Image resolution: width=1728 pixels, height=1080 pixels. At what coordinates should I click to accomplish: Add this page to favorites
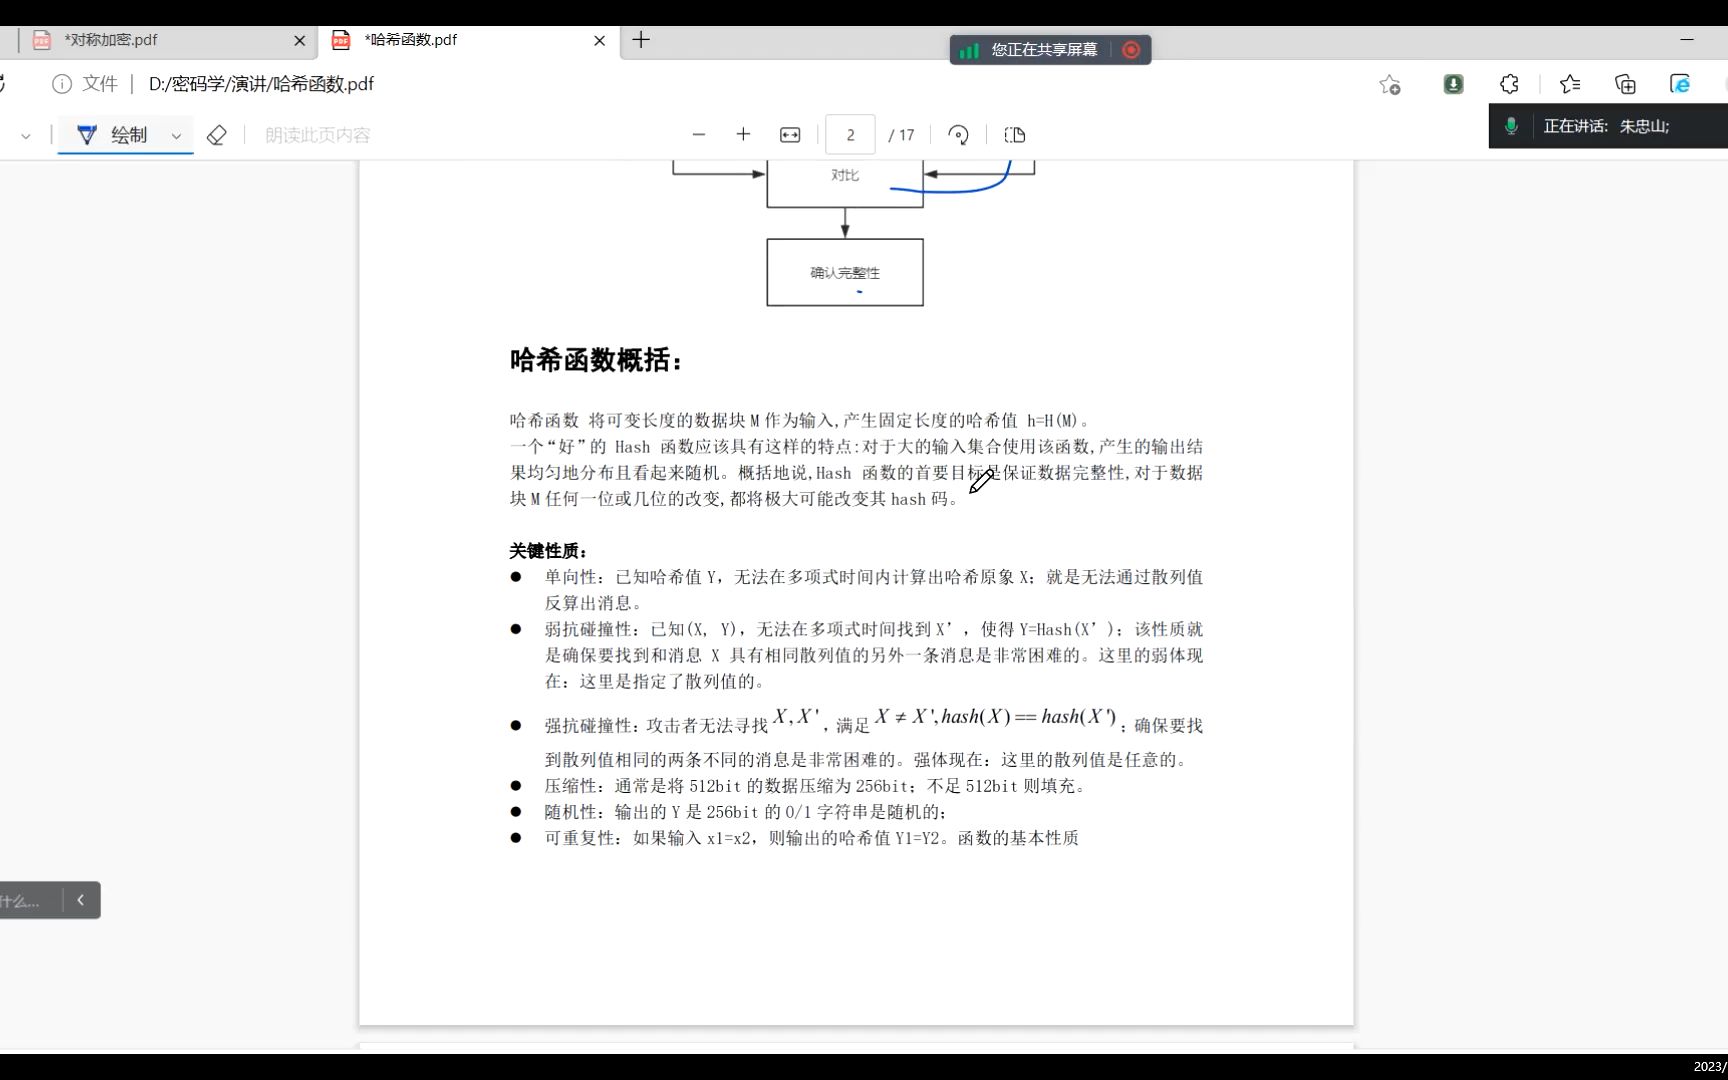pos(1390,85)
